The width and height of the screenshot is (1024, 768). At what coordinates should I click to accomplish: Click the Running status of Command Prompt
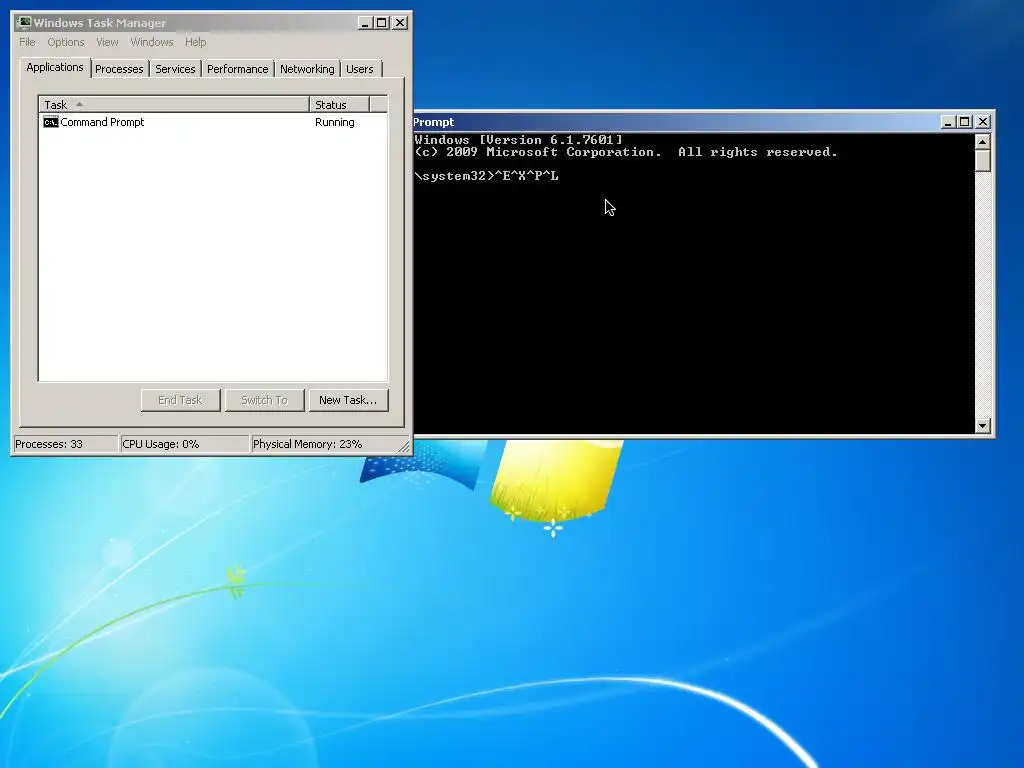334,122
